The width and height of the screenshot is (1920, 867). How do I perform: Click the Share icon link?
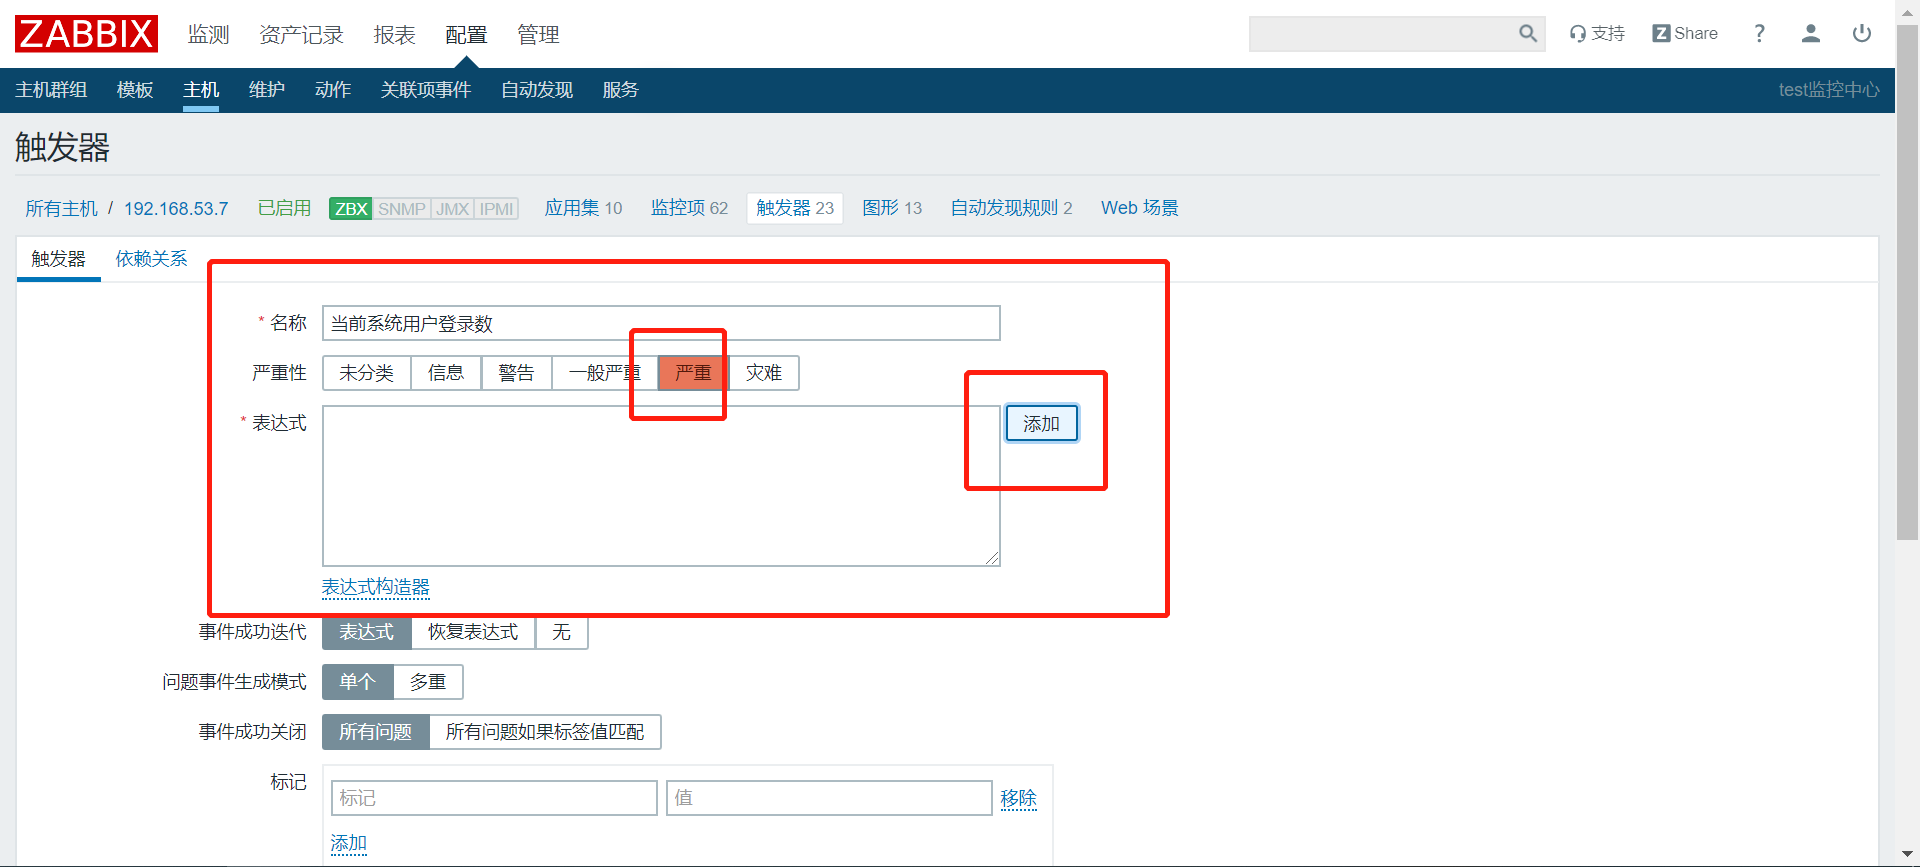point(1685,34)
